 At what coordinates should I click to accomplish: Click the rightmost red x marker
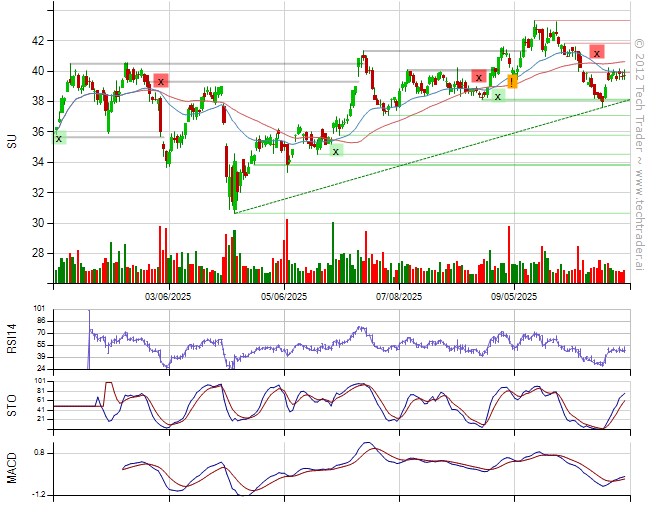(597, 52)
